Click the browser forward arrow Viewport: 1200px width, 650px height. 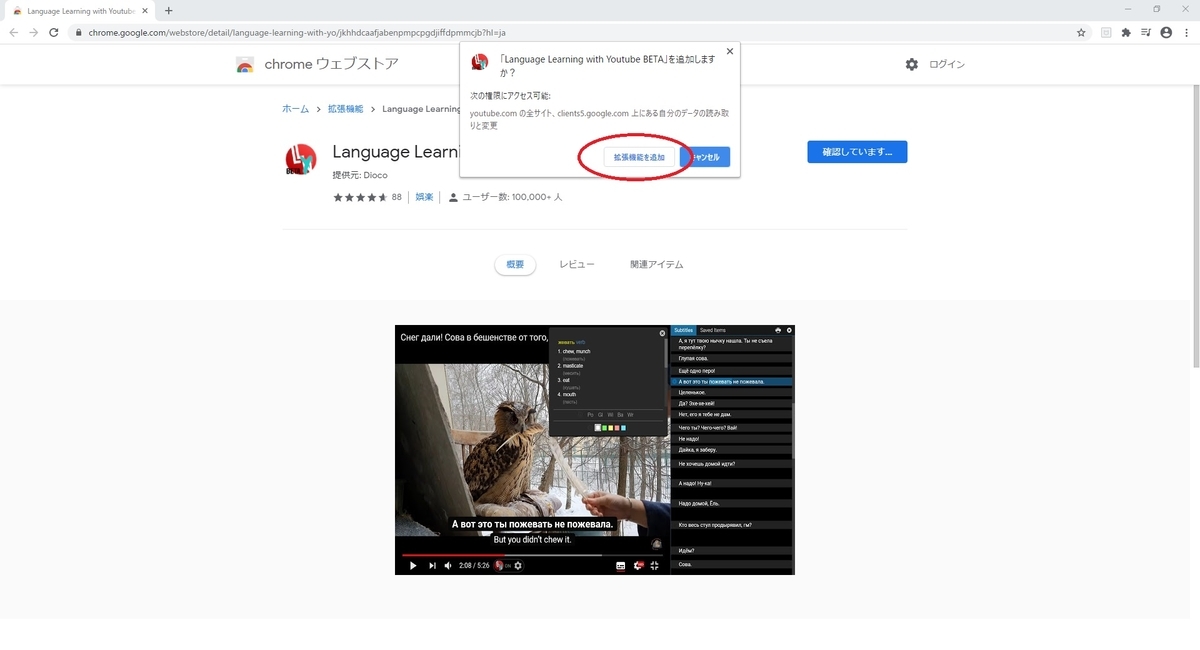(x=33, y=32)
